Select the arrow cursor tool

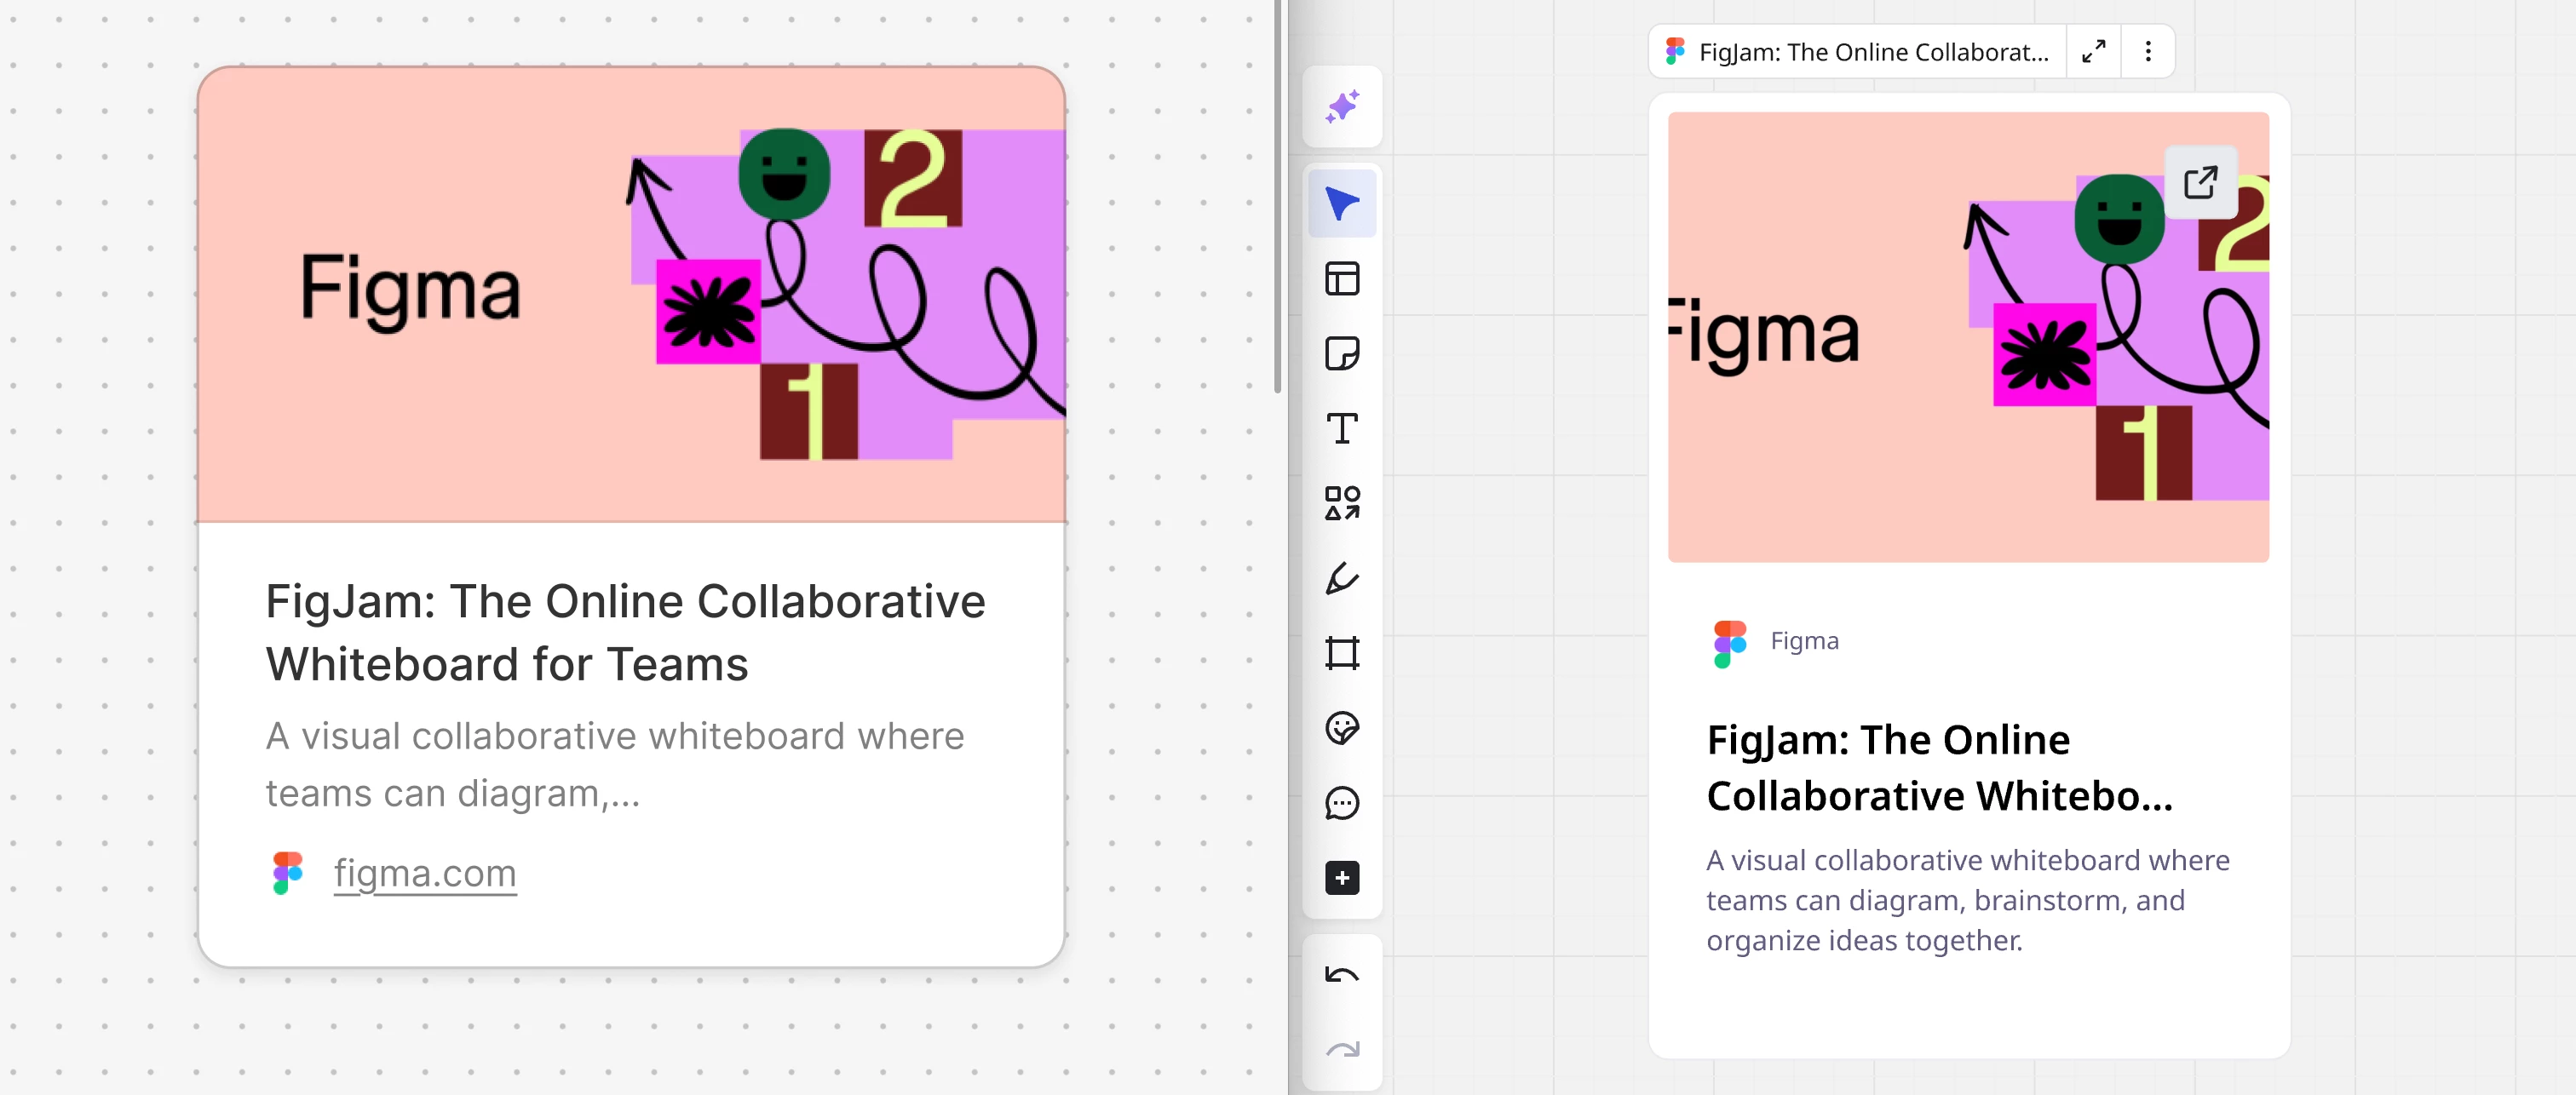(1342, 203)
